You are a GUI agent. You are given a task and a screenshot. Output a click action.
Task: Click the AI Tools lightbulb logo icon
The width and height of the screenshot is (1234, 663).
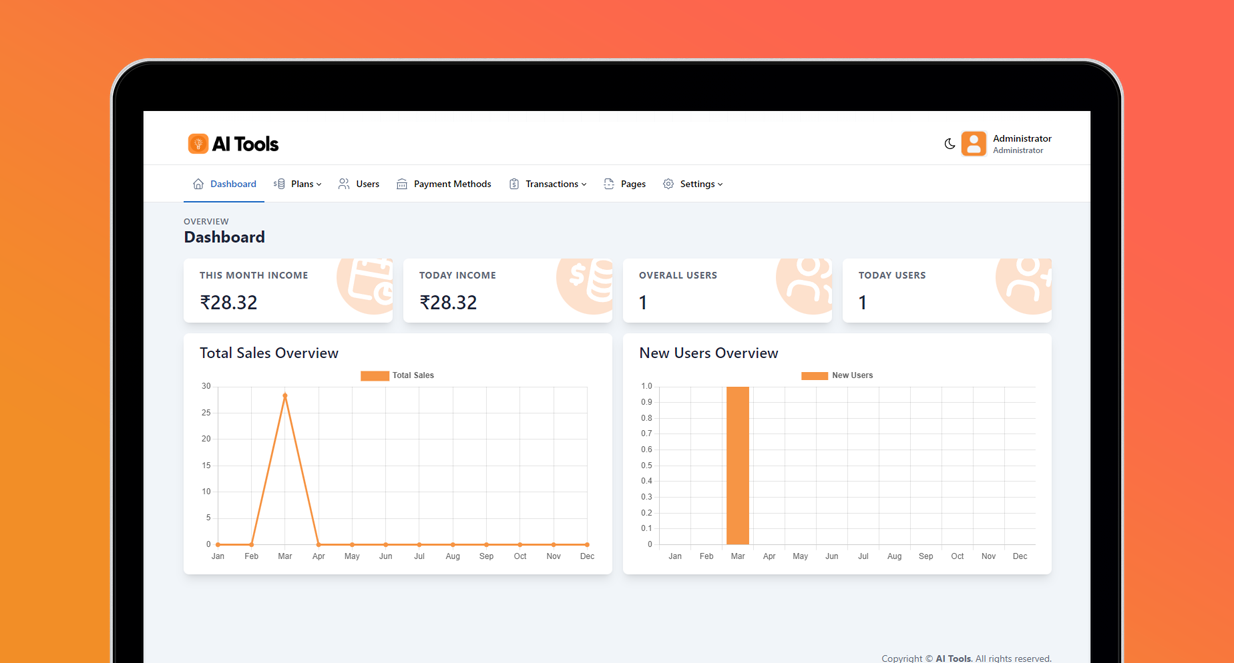(x=198, y=144)
